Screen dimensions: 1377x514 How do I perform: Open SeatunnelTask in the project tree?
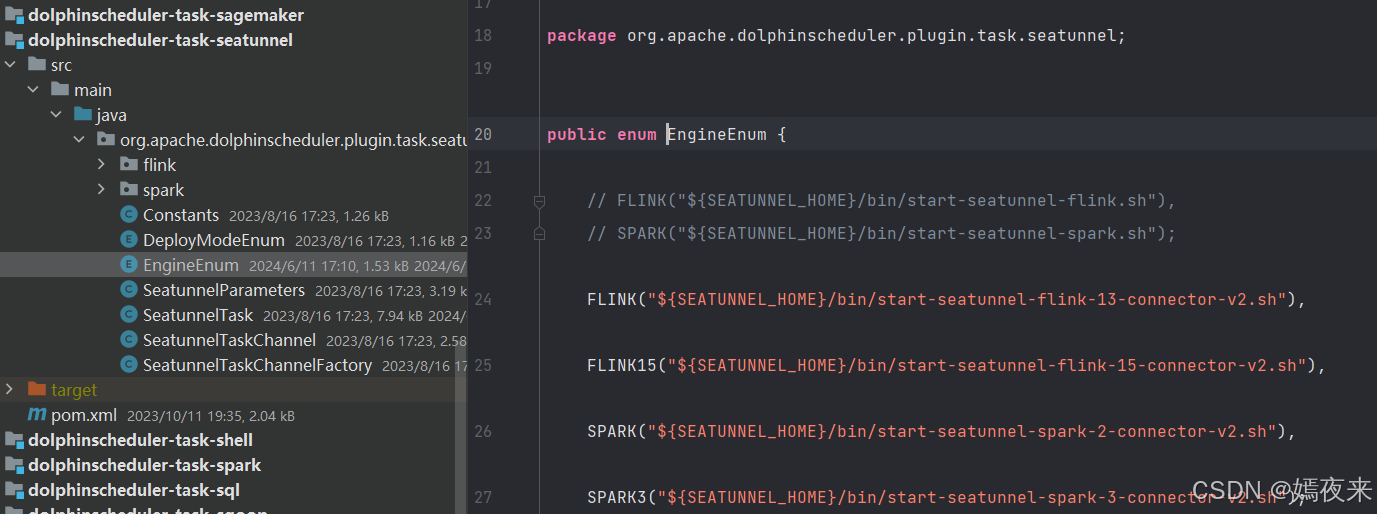coord(197,315)
